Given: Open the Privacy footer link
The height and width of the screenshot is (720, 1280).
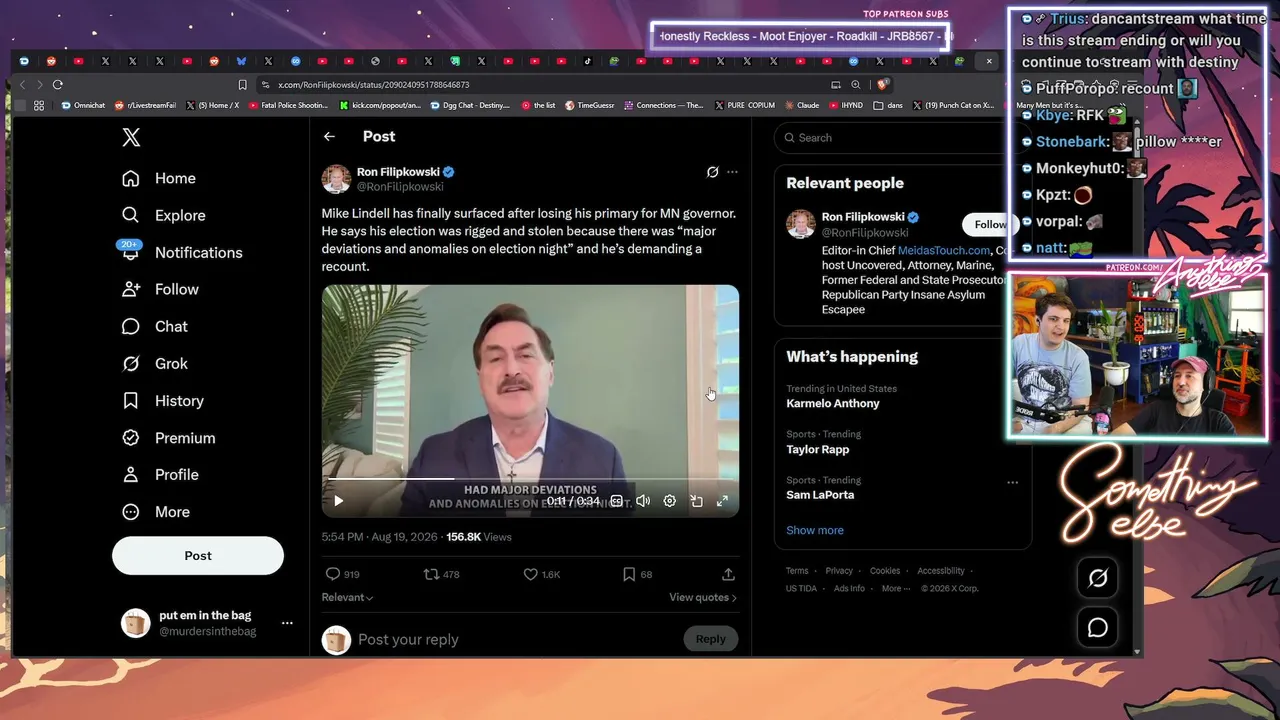Looking at the screenshot, I should tap(839, 571).
